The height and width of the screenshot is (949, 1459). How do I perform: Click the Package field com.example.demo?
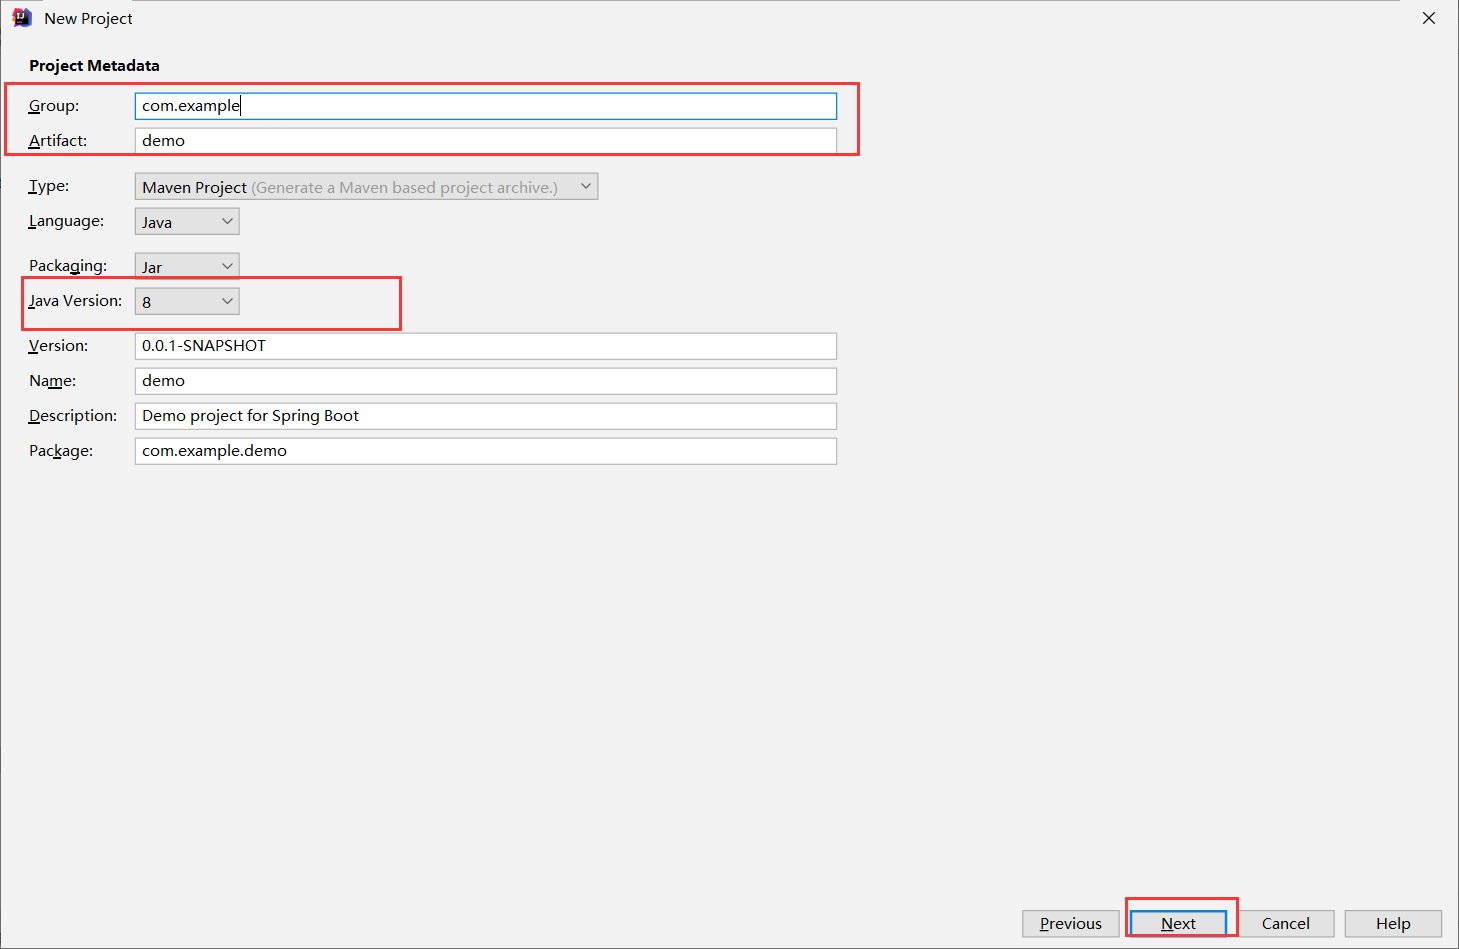coord(486,451)
